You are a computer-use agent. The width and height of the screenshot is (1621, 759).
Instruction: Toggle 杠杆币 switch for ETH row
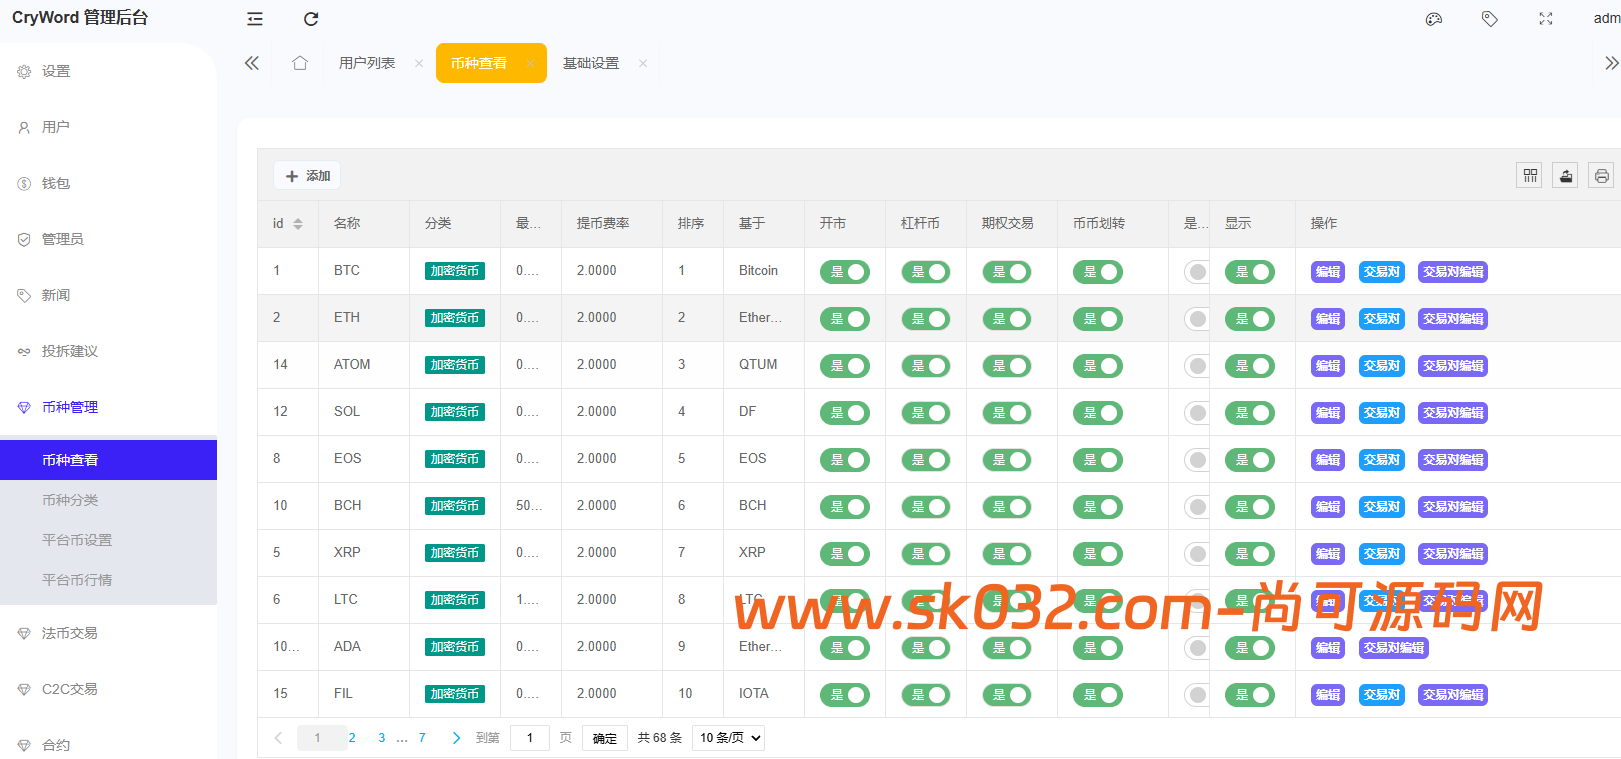[926, 319]
